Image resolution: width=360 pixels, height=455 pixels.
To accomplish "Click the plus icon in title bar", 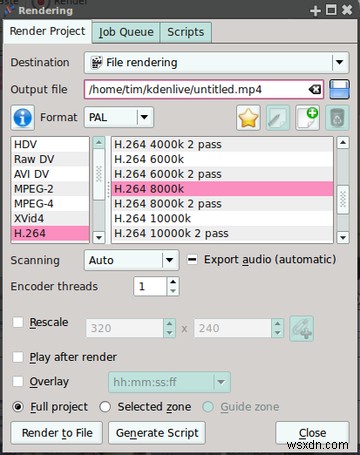I will [315, 11].
